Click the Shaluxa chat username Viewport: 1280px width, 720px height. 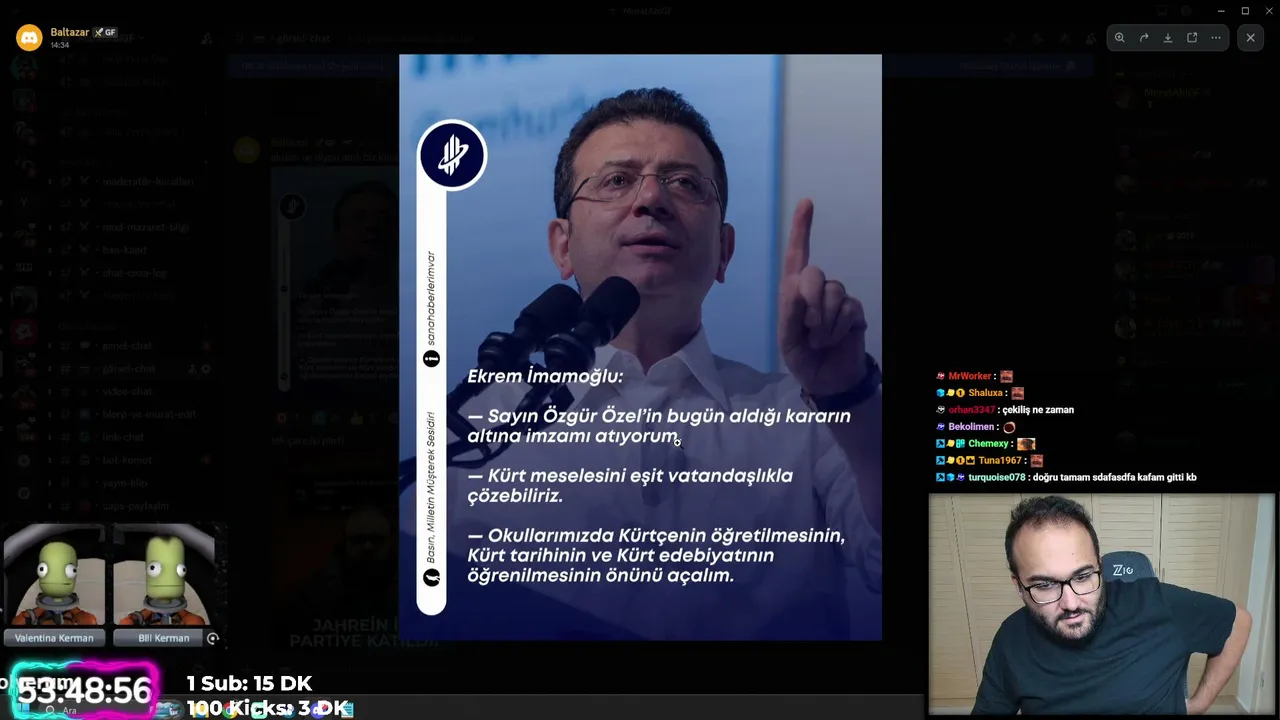click(985, 393)
